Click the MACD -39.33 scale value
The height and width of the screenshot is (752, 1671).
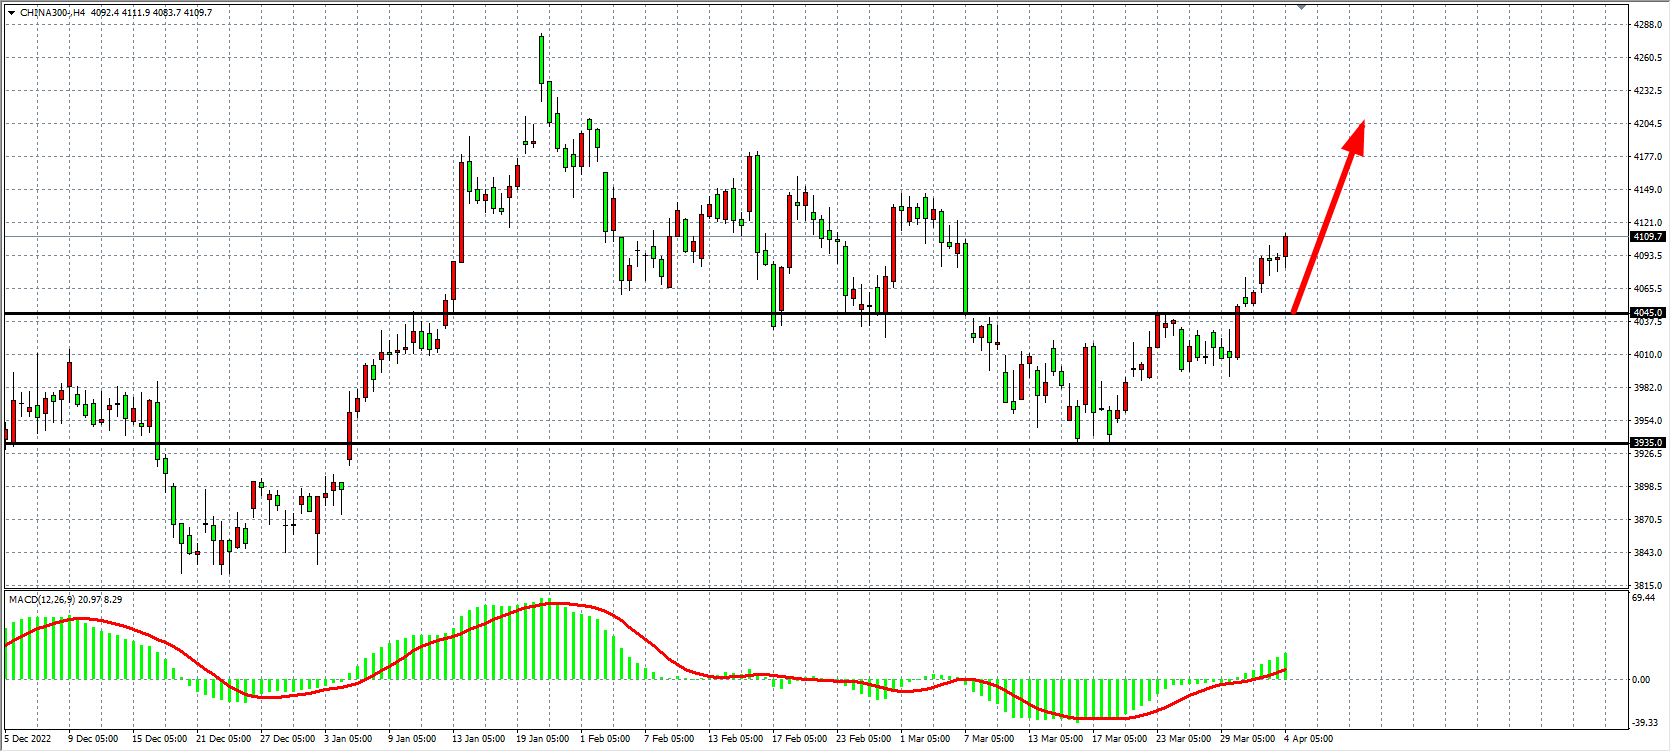[x=1645, y=723]
